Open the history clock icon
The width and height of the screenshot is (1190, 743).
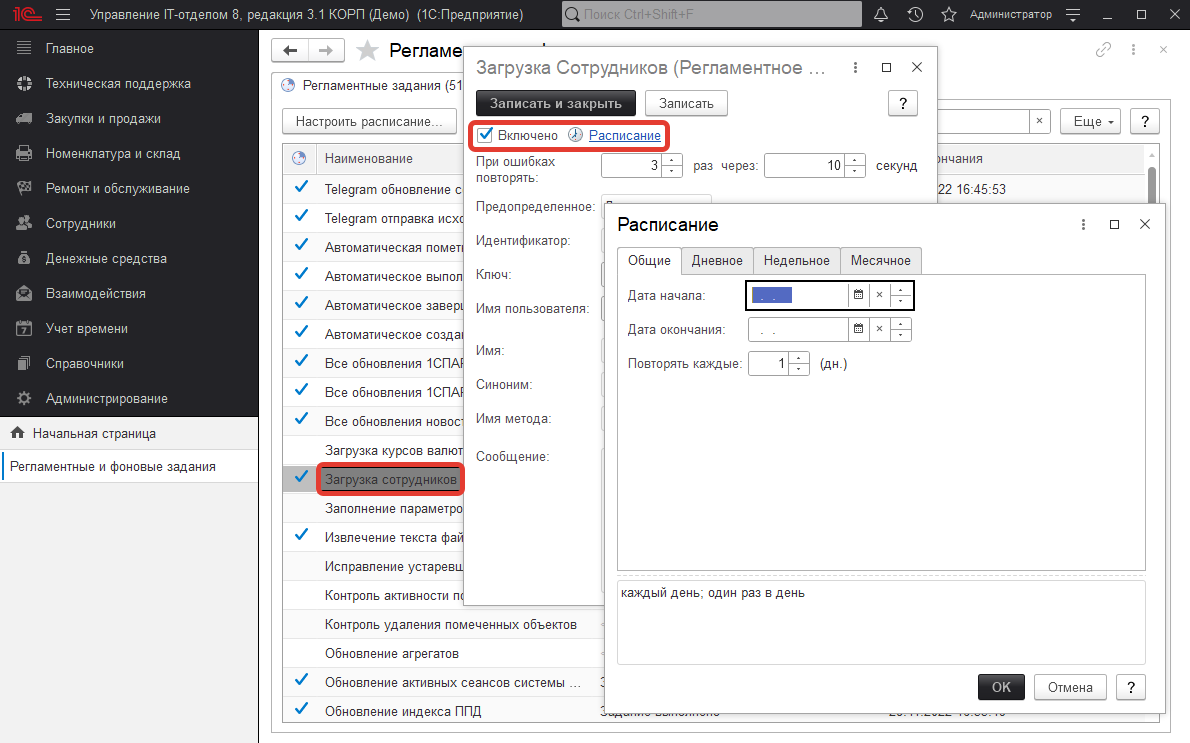tap(915, 15)
